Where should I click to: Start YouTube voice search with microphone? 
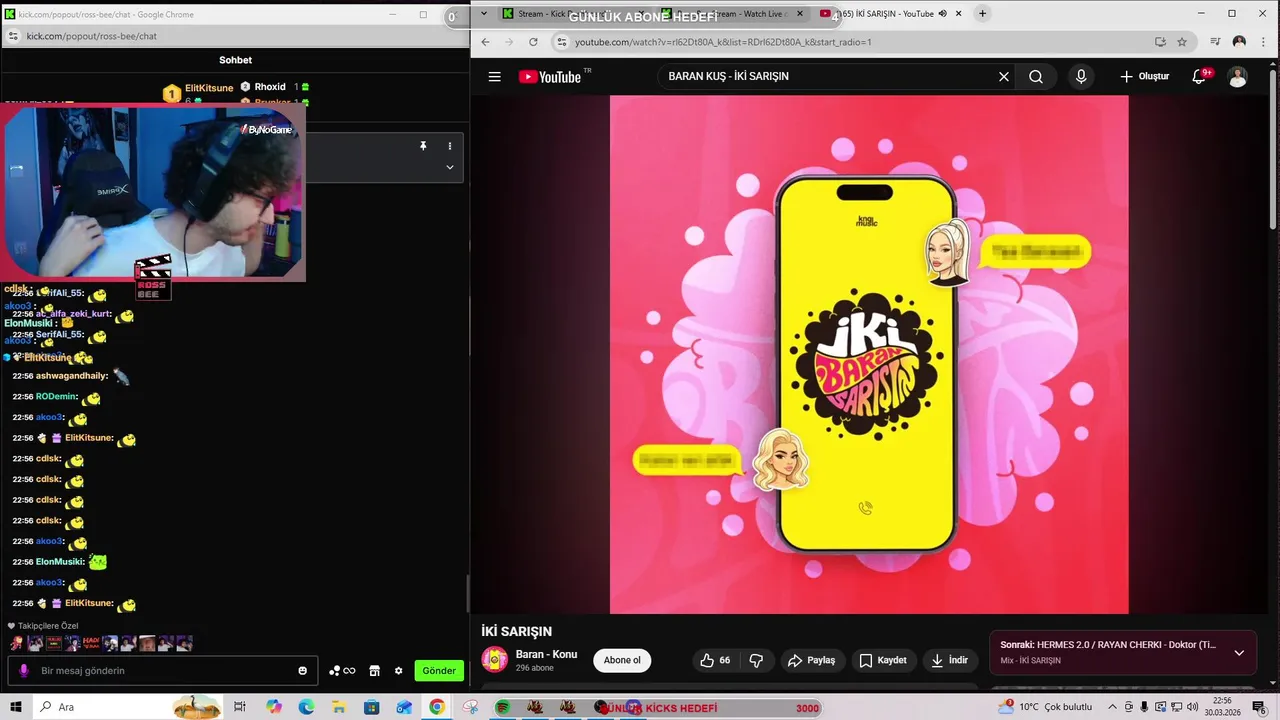click(x=1081, y=77)
